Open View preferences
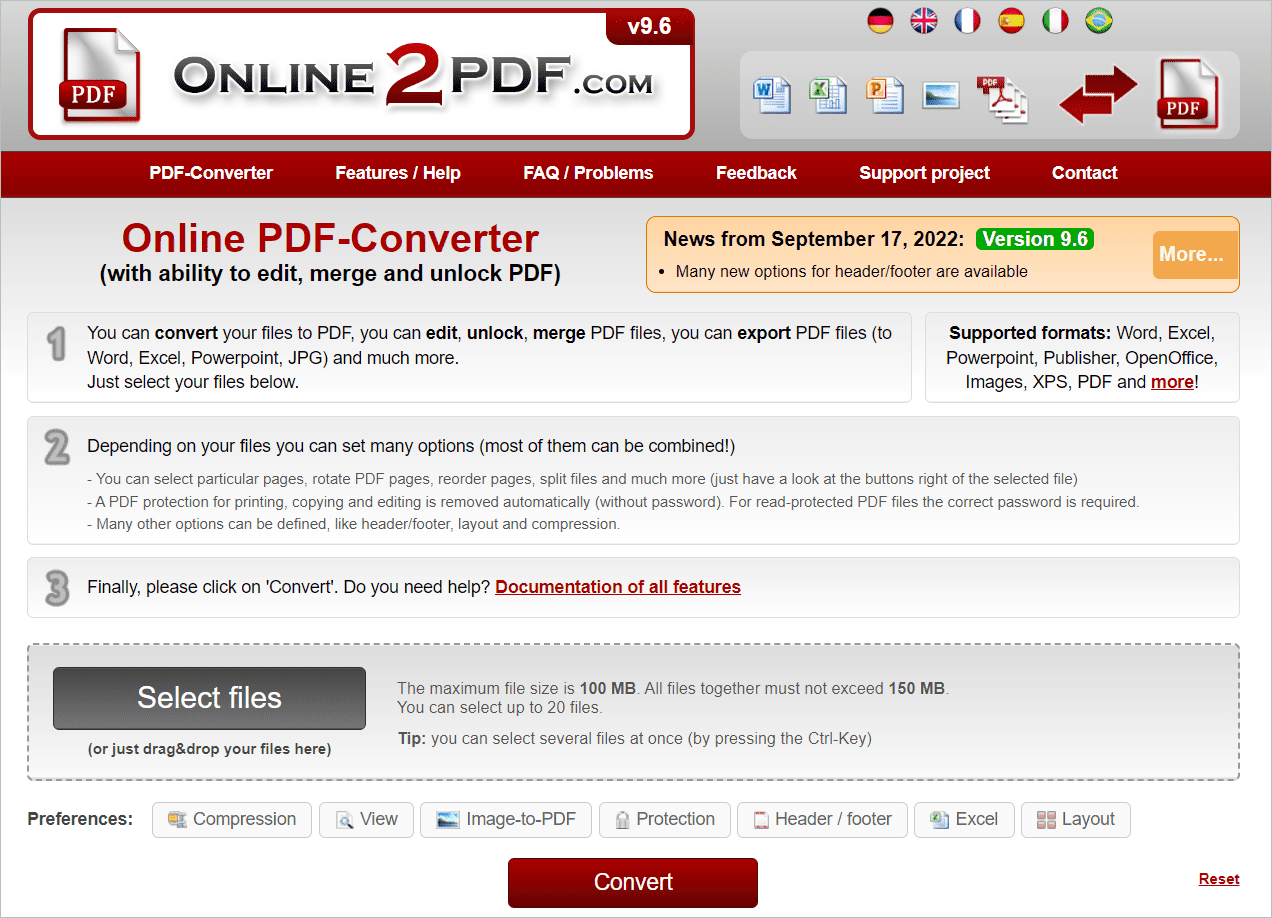 (366, 819)
